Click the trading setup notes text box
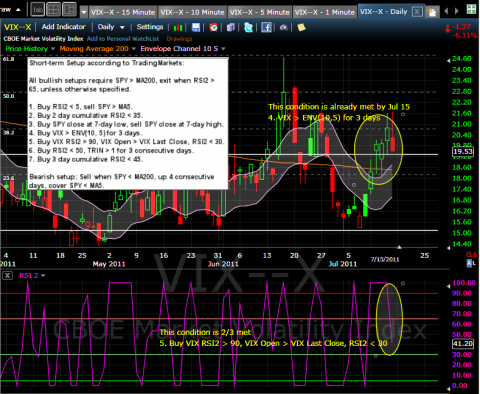This screenshot has width=480, height=394. click(x=128, y=124)
